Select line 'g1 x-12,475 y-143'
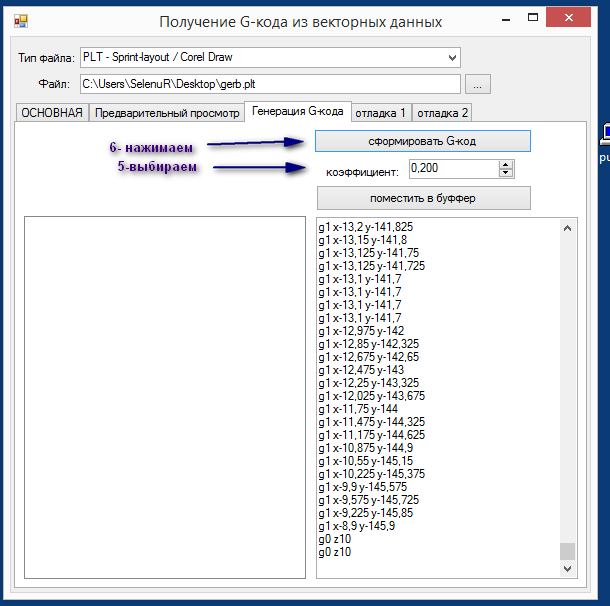610x606 pixels. point(361,370)
